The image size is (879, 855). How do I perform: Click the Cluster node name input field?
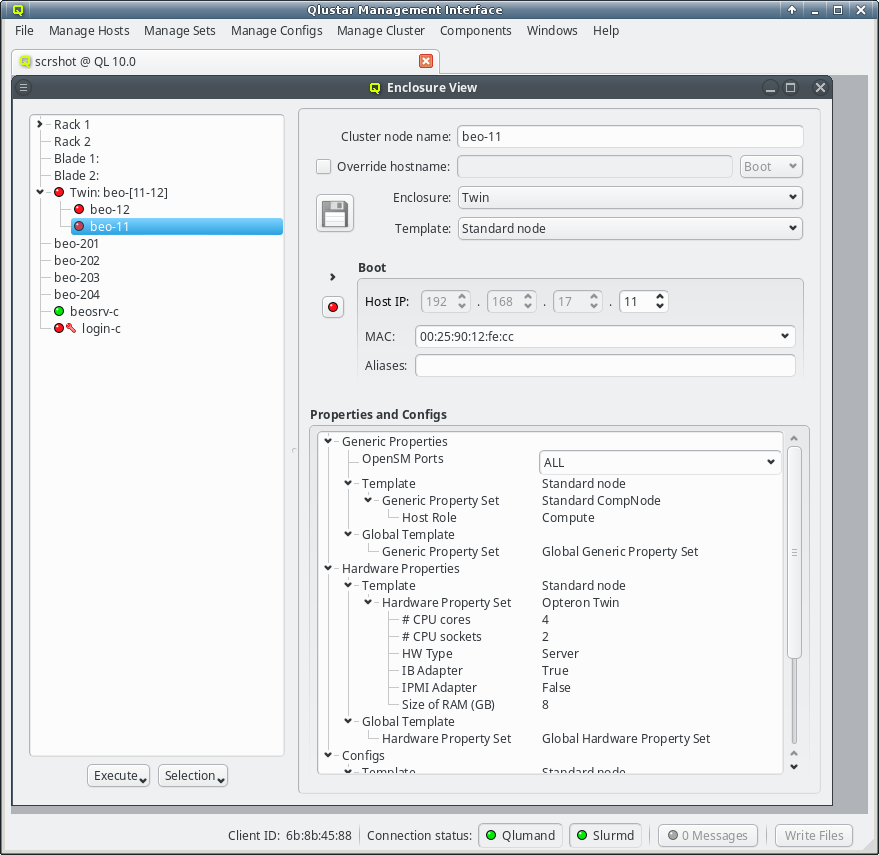[x=630, y=137]
